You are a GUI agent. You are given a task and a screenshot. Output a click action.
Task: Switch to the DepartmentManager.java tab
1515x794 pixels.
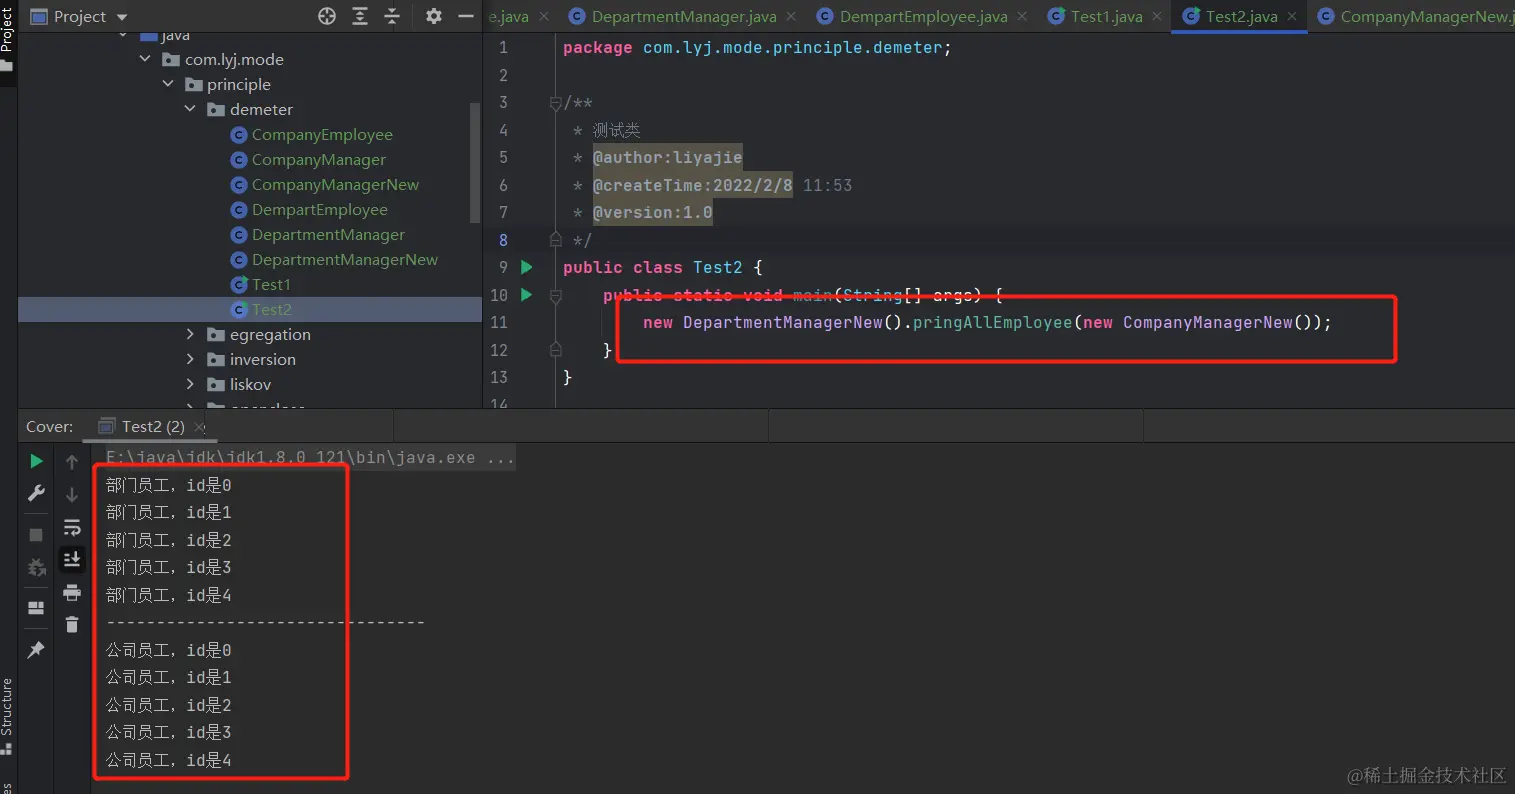click(x=685, y=16)
